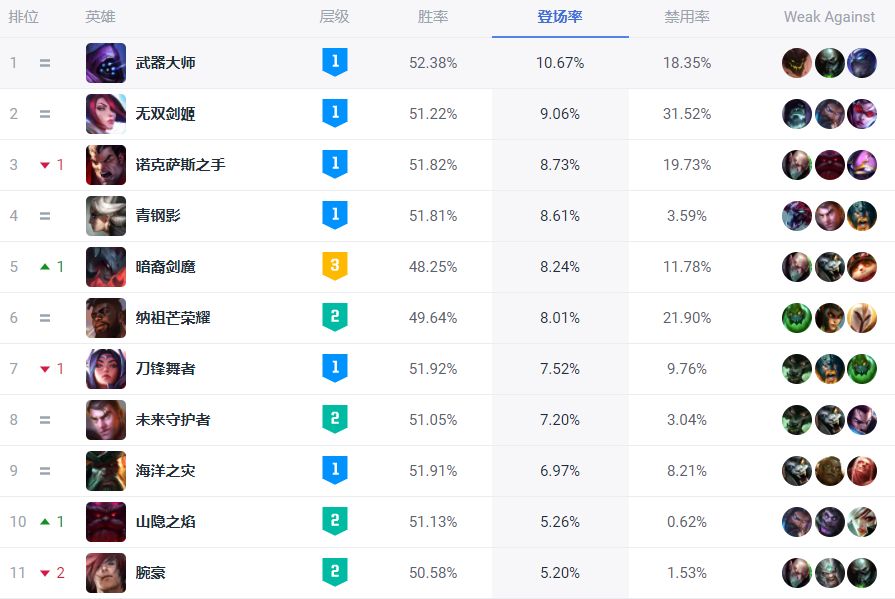Image resolution: width=895 pixels, height=599 pixels.
Task: Select the 禁用率 sort header
Action: pyautogui.click(x=688, y=17)
